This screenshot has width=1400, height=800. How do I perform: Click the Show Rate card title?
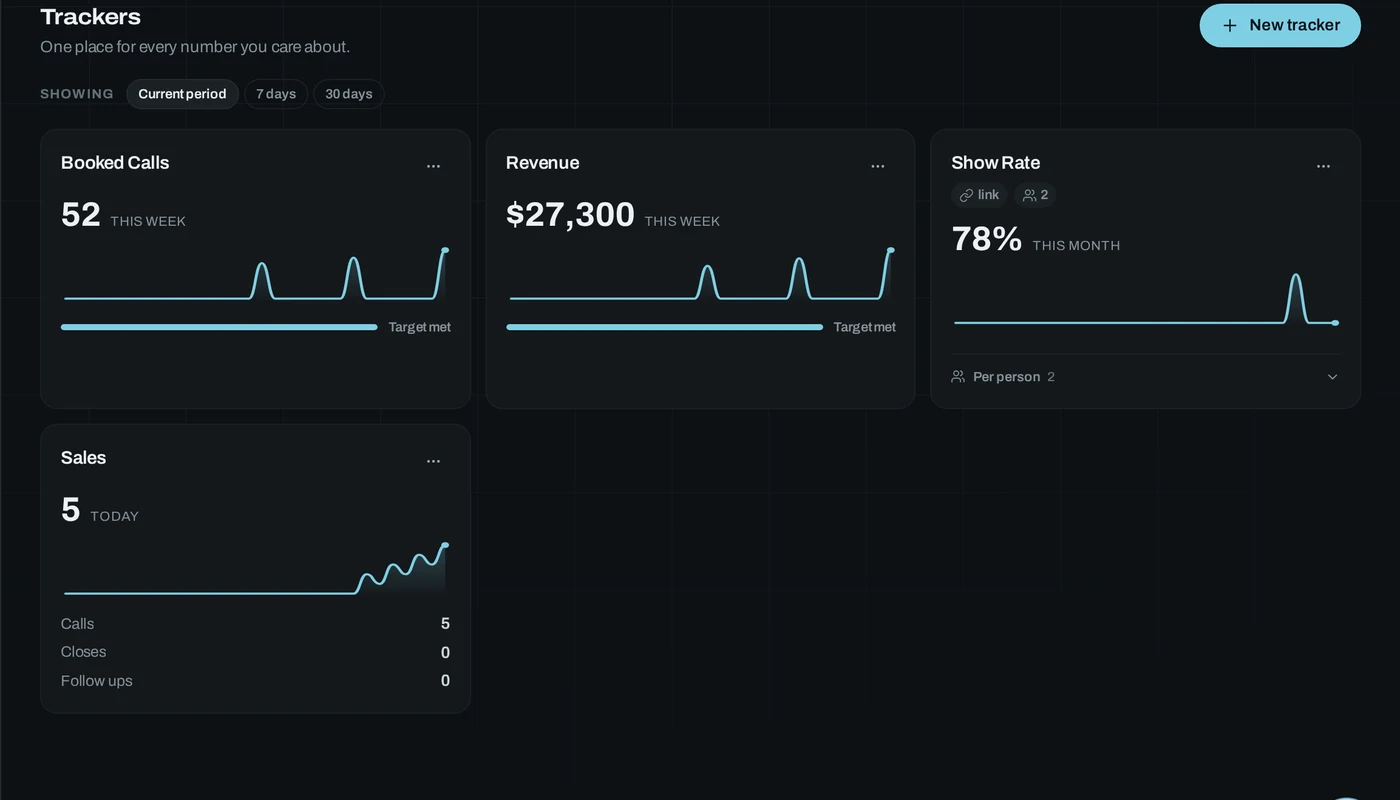click(x=996, y=163)
